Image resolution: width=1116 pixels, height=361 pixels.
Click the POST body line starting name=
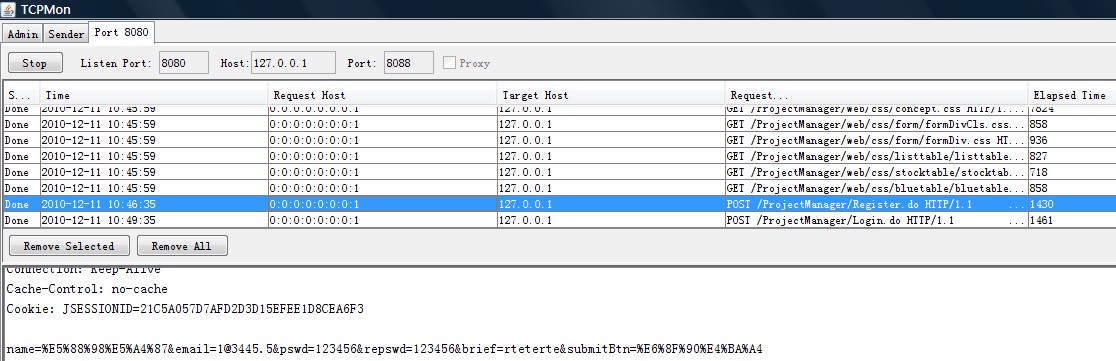(384, 349)
